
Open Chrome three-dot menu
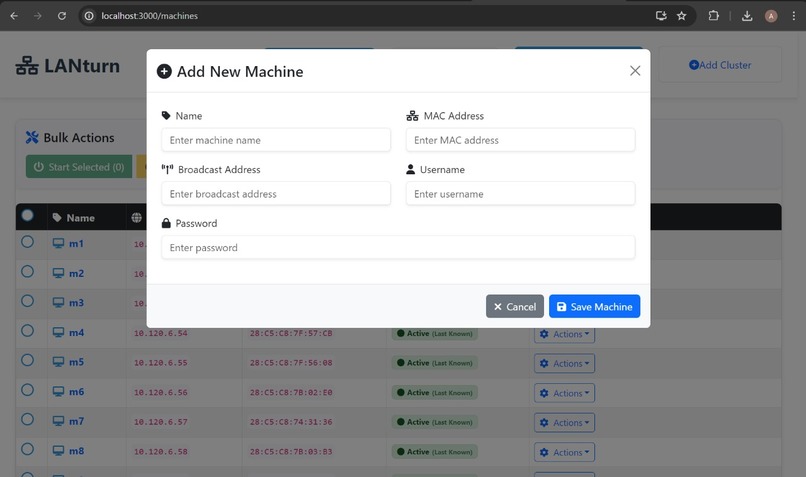coord(794,16)
